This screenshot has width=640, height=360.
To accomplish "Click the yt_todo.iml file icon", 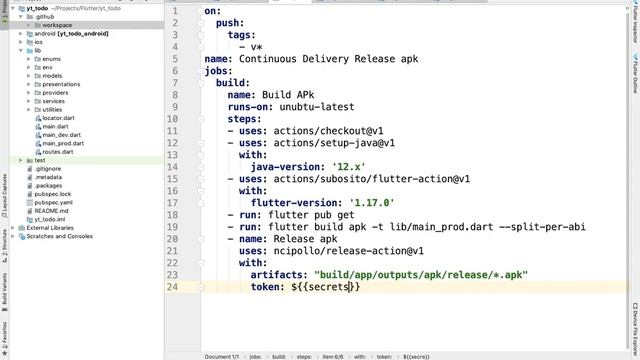I will (30, 219).
